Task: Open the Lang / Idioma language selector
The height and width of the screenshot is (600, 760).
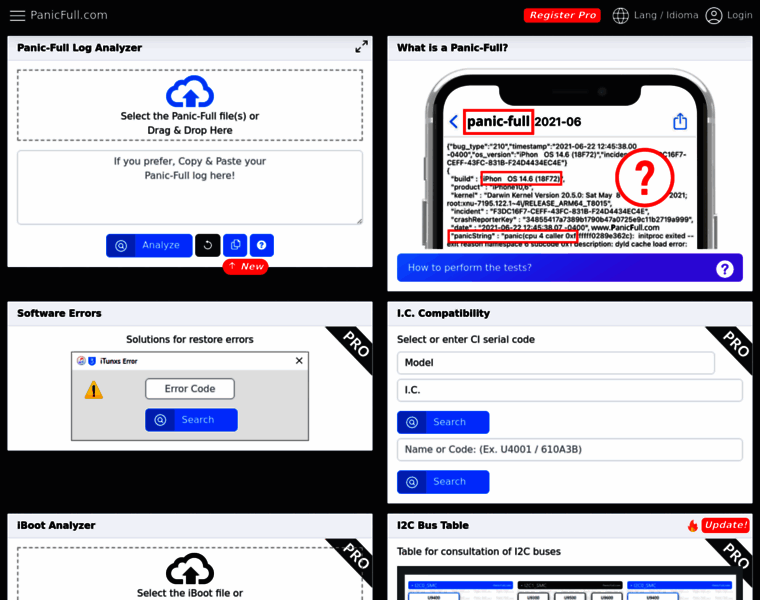Action: coord(667,16)
